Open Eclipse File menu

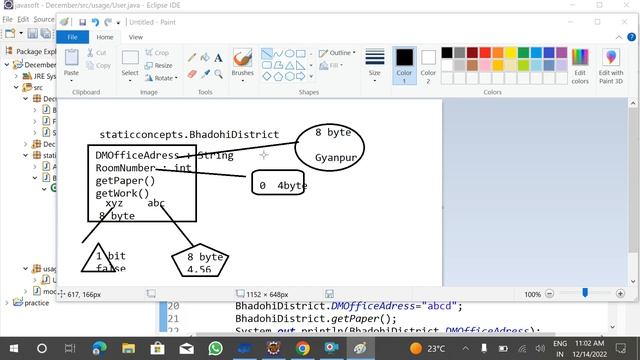click(7, 19)
